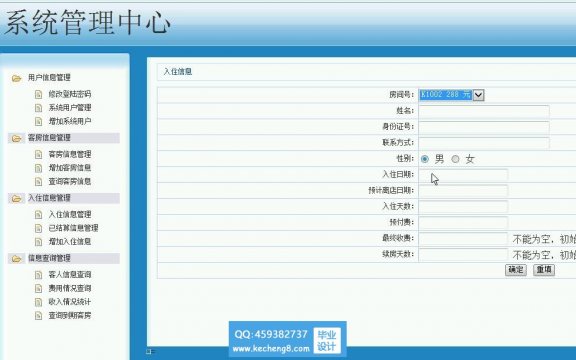Viewport: 576px width, 360px height.
Task: Click the page icon next to 收入情况统计
Action: click(x=39, y=302)
